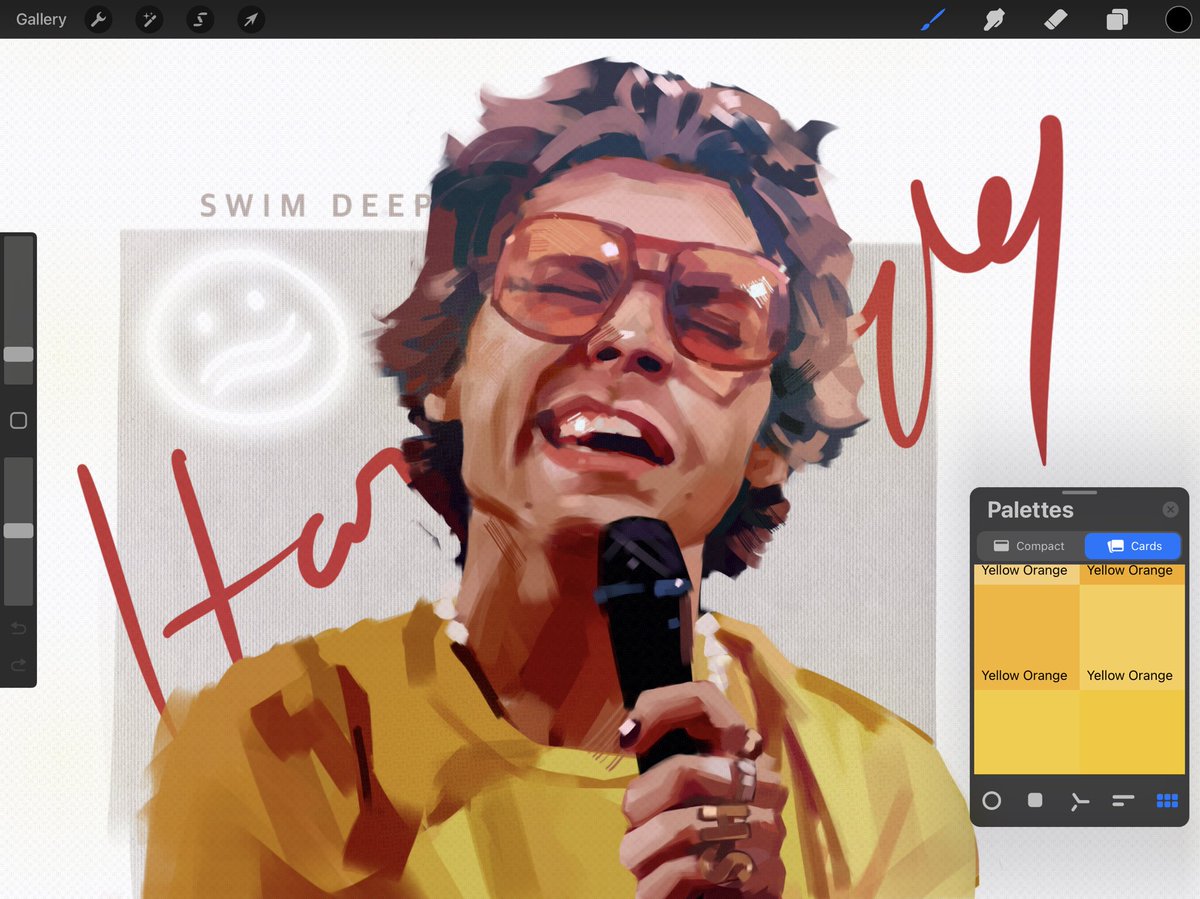Open the Harmony color tab

pyautogui.click(x=1079, y=801)
